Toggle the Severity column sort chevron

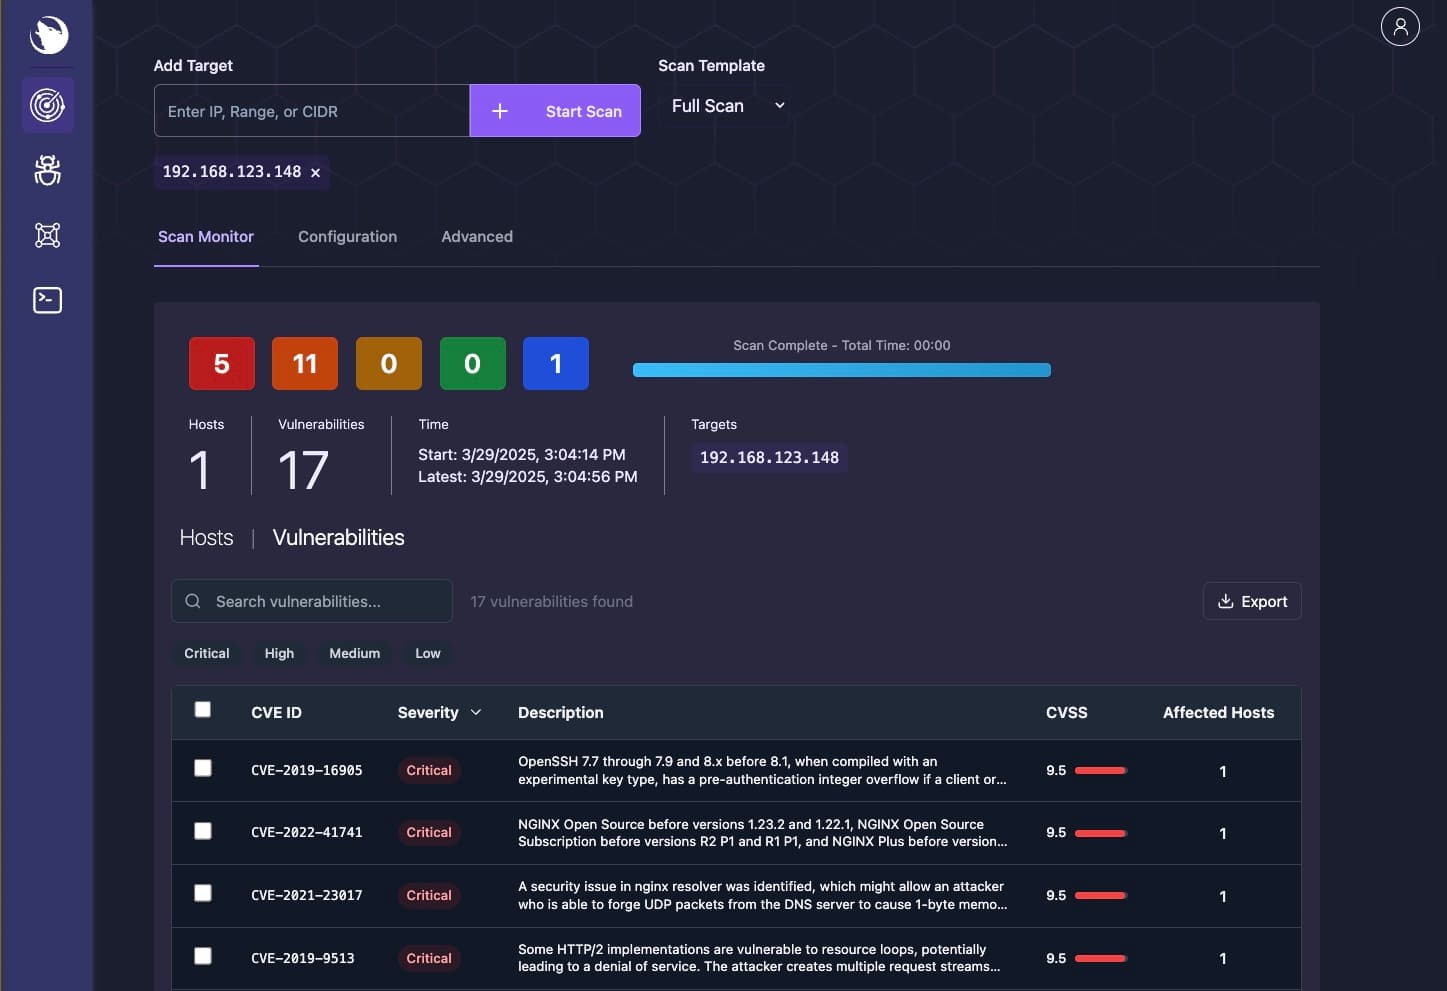point(475,713)
